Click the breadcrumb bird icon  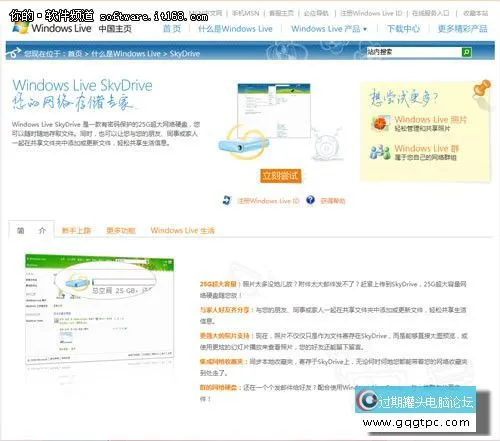coord(13,53)
